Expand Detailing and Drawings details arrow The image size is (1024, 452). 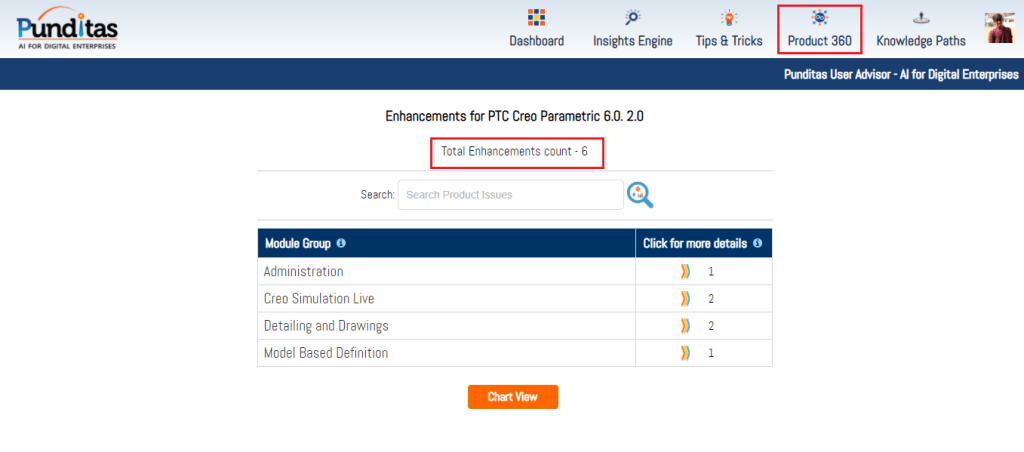pos(686,326)
